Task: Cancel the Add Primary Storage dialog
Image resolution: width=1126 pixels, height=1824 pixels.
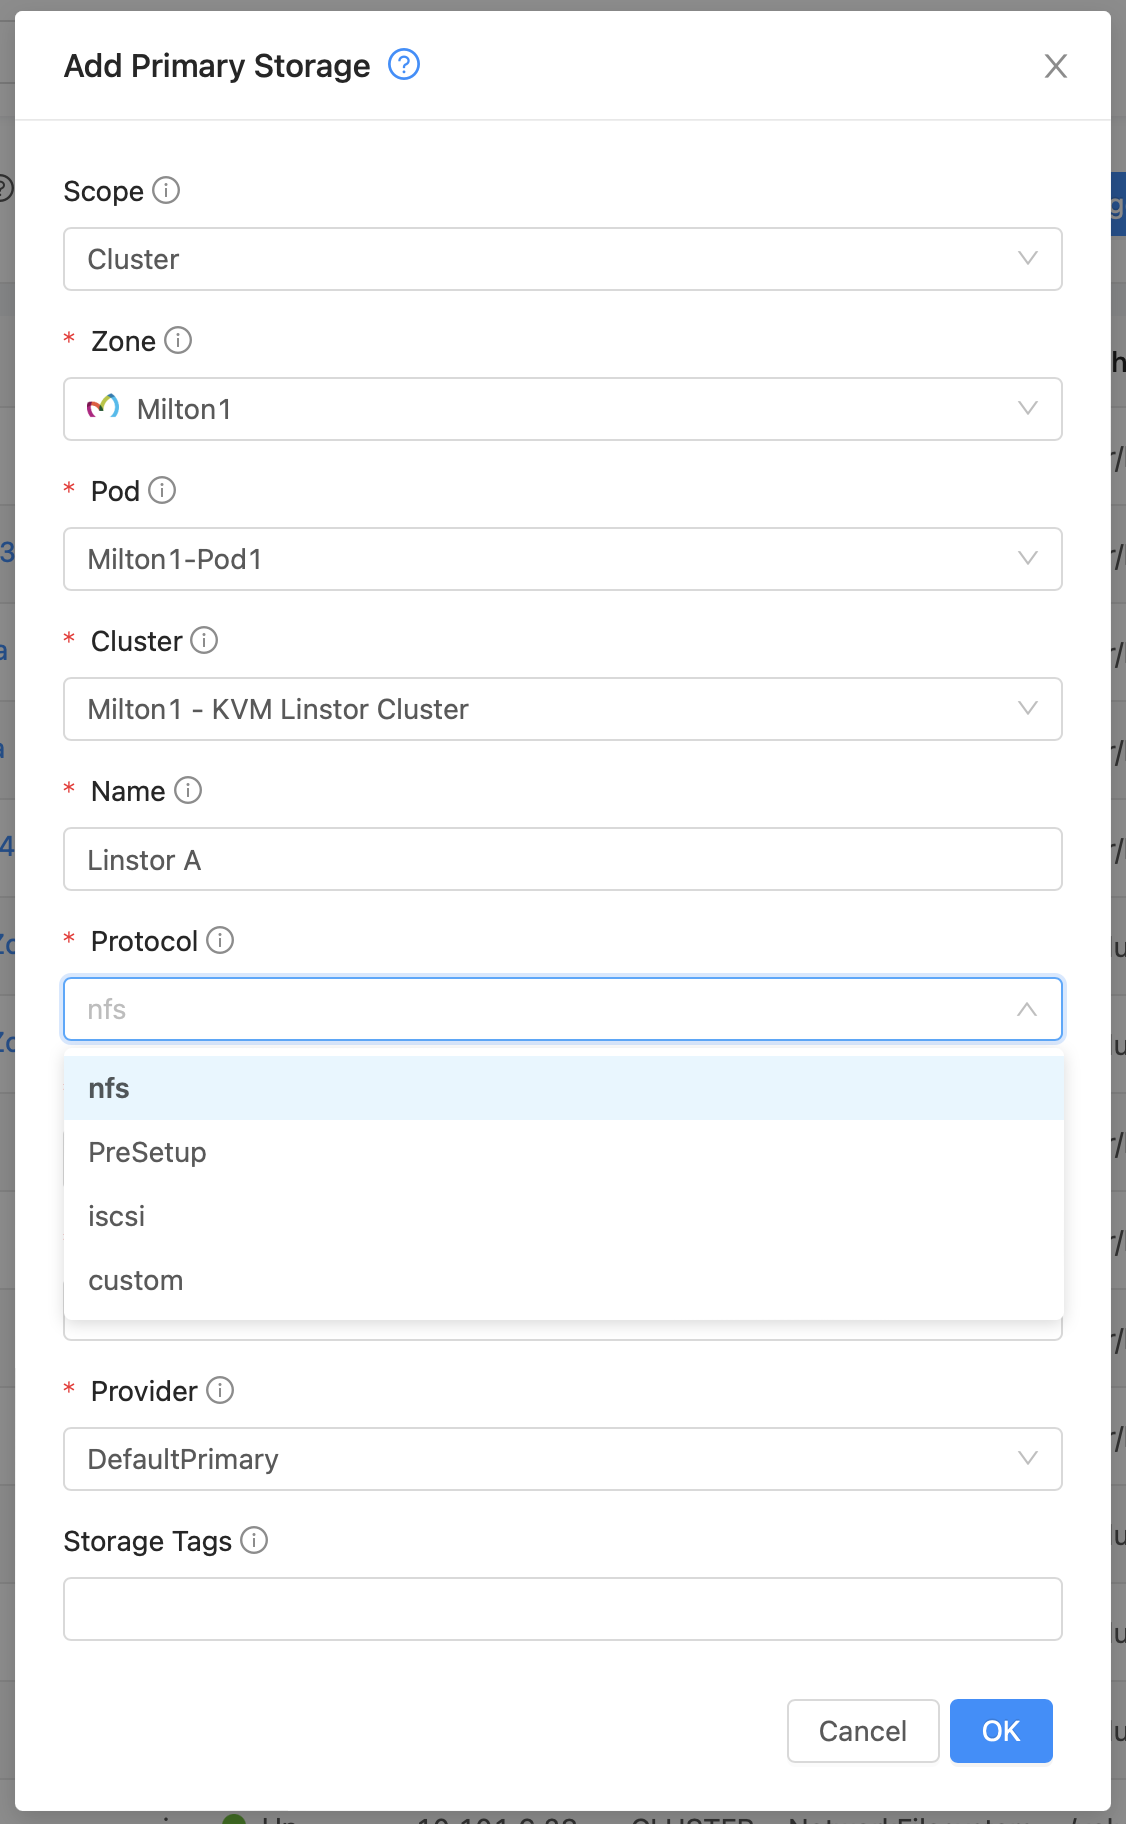Action: [x=862, y=1731]
